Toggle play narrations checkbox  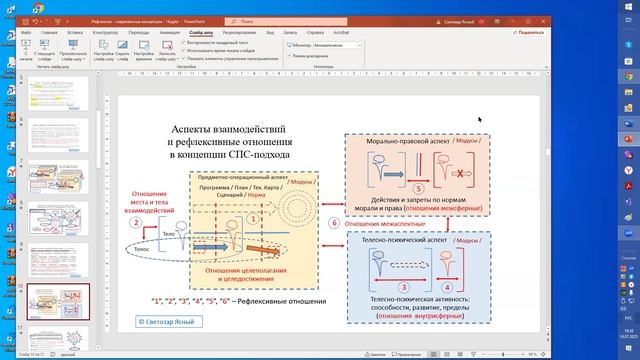click(184, 42)
